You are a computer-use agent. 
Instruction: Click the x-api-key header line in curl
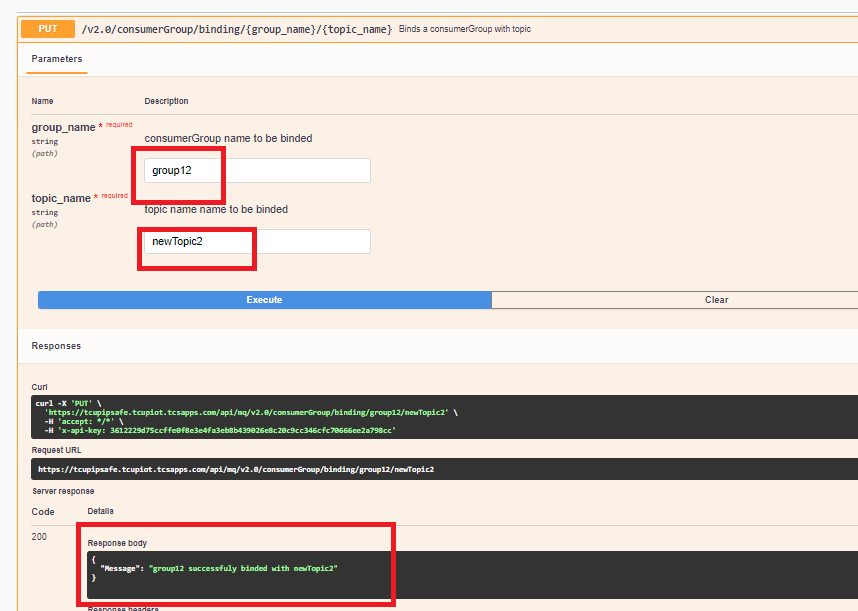220,430
